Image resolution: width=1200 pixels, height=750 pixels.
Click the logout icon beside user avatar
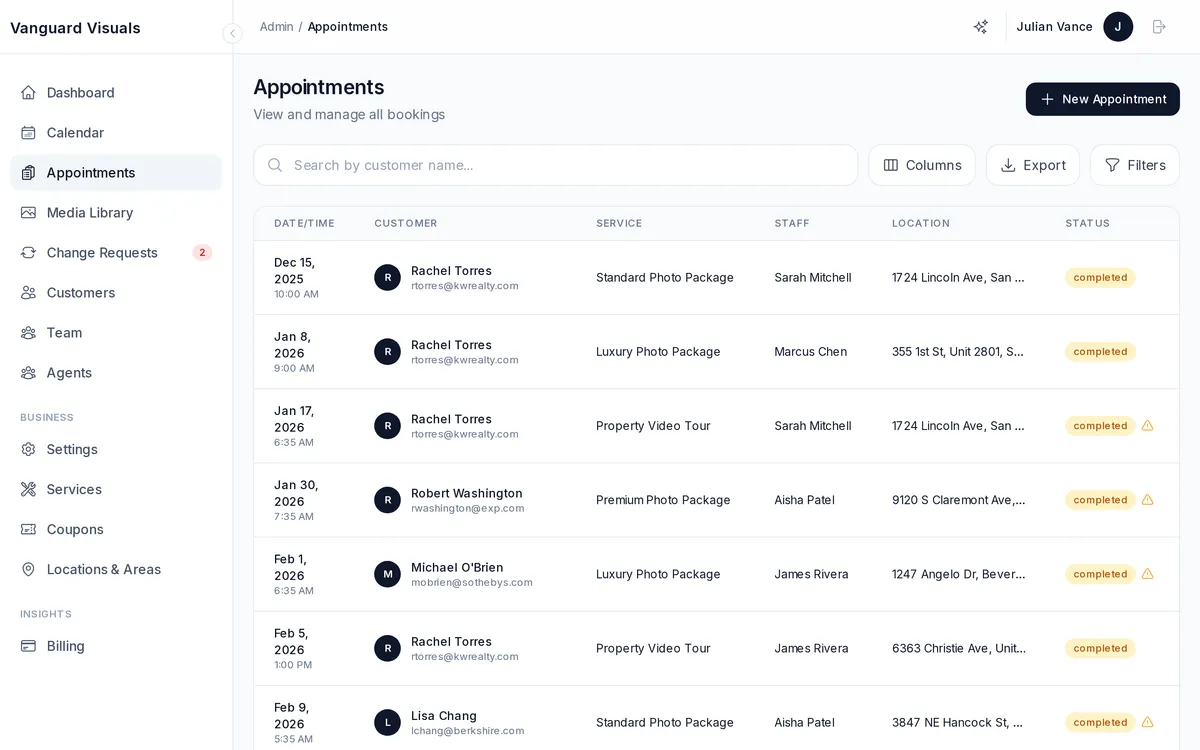pyautogui.click(x=1159, y=27)
